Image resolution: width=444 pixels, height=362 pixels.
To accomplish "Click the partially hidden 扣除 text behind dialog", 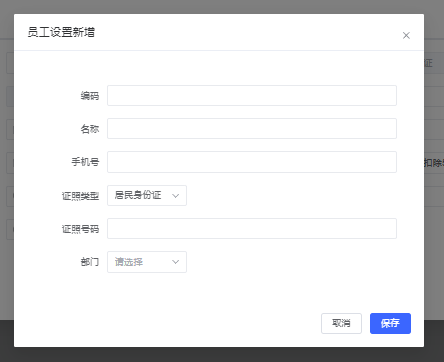I will (434, 163).
